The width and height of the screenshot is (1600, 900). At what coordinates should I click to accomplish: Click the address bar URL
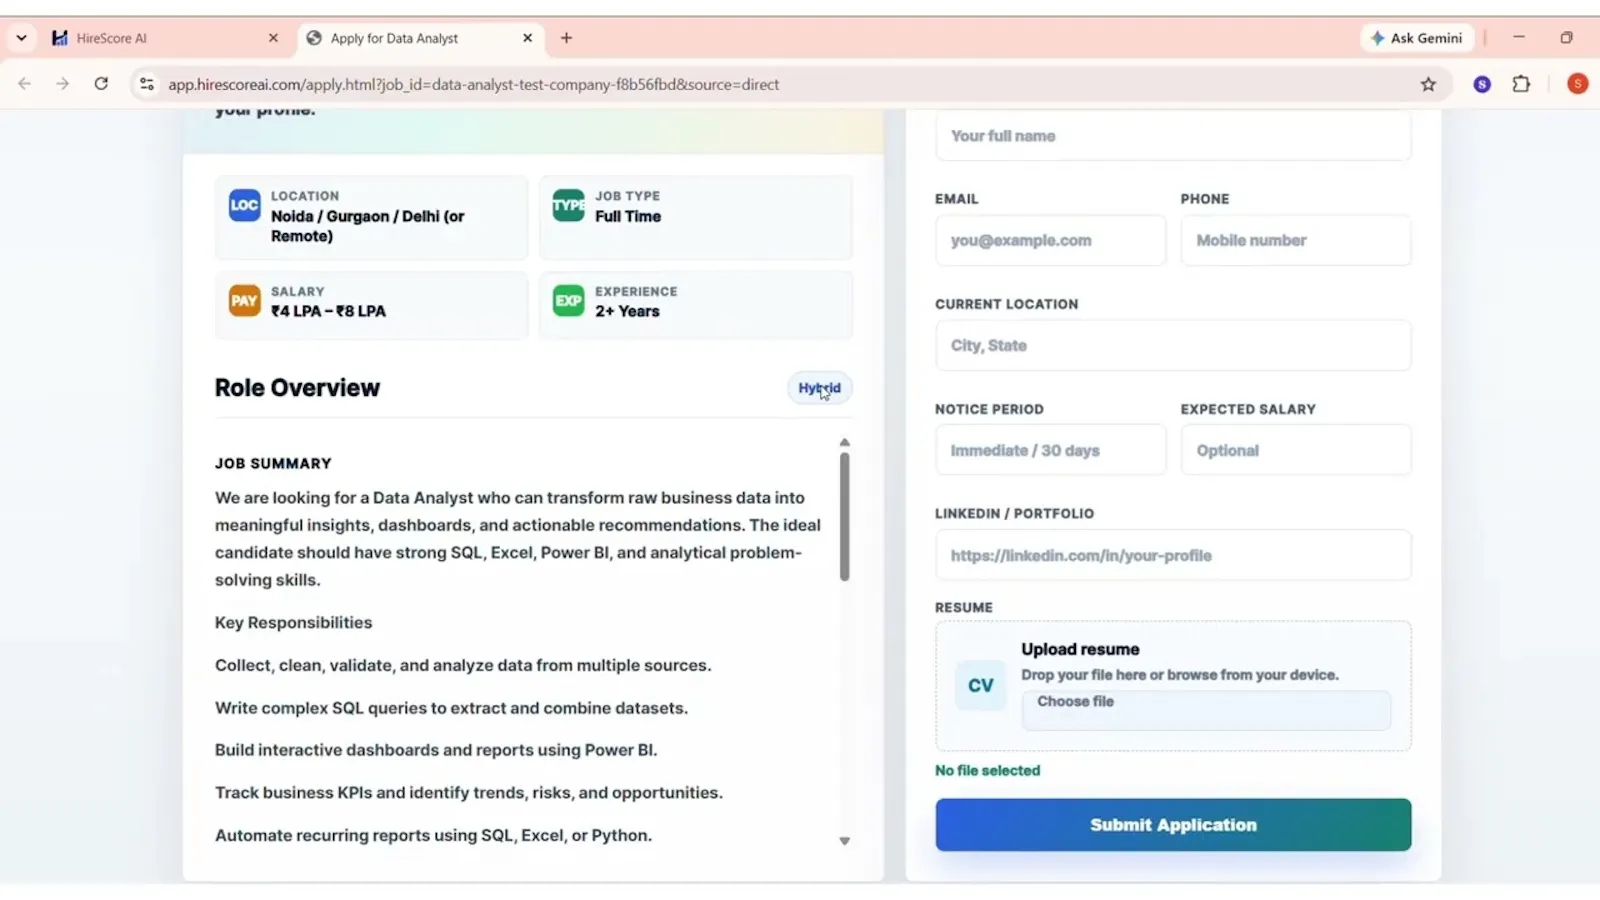coord(473,84)
